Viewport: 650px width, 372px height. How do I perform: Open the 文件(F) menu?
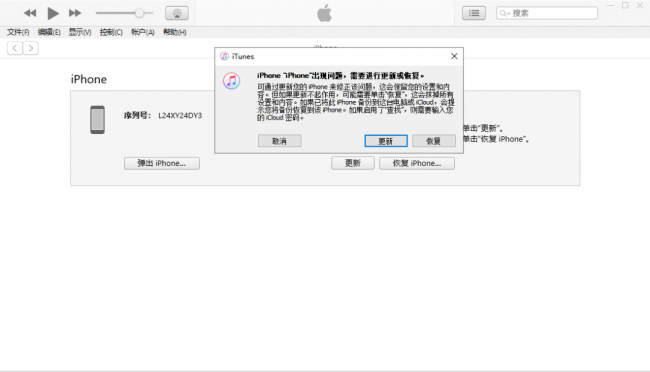18,32
